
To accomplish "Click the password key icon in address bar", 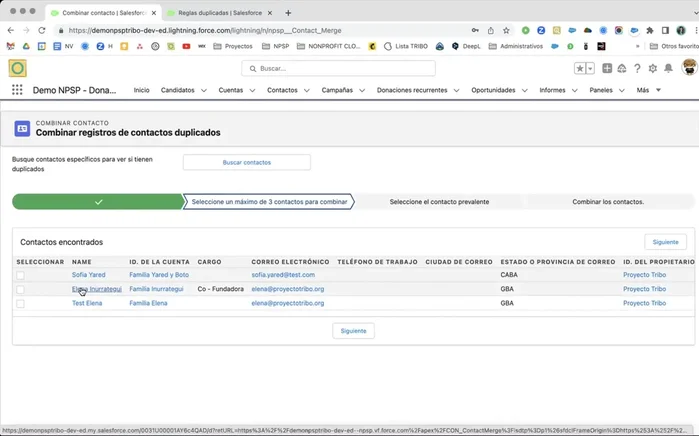I will [x=475, y=30].
